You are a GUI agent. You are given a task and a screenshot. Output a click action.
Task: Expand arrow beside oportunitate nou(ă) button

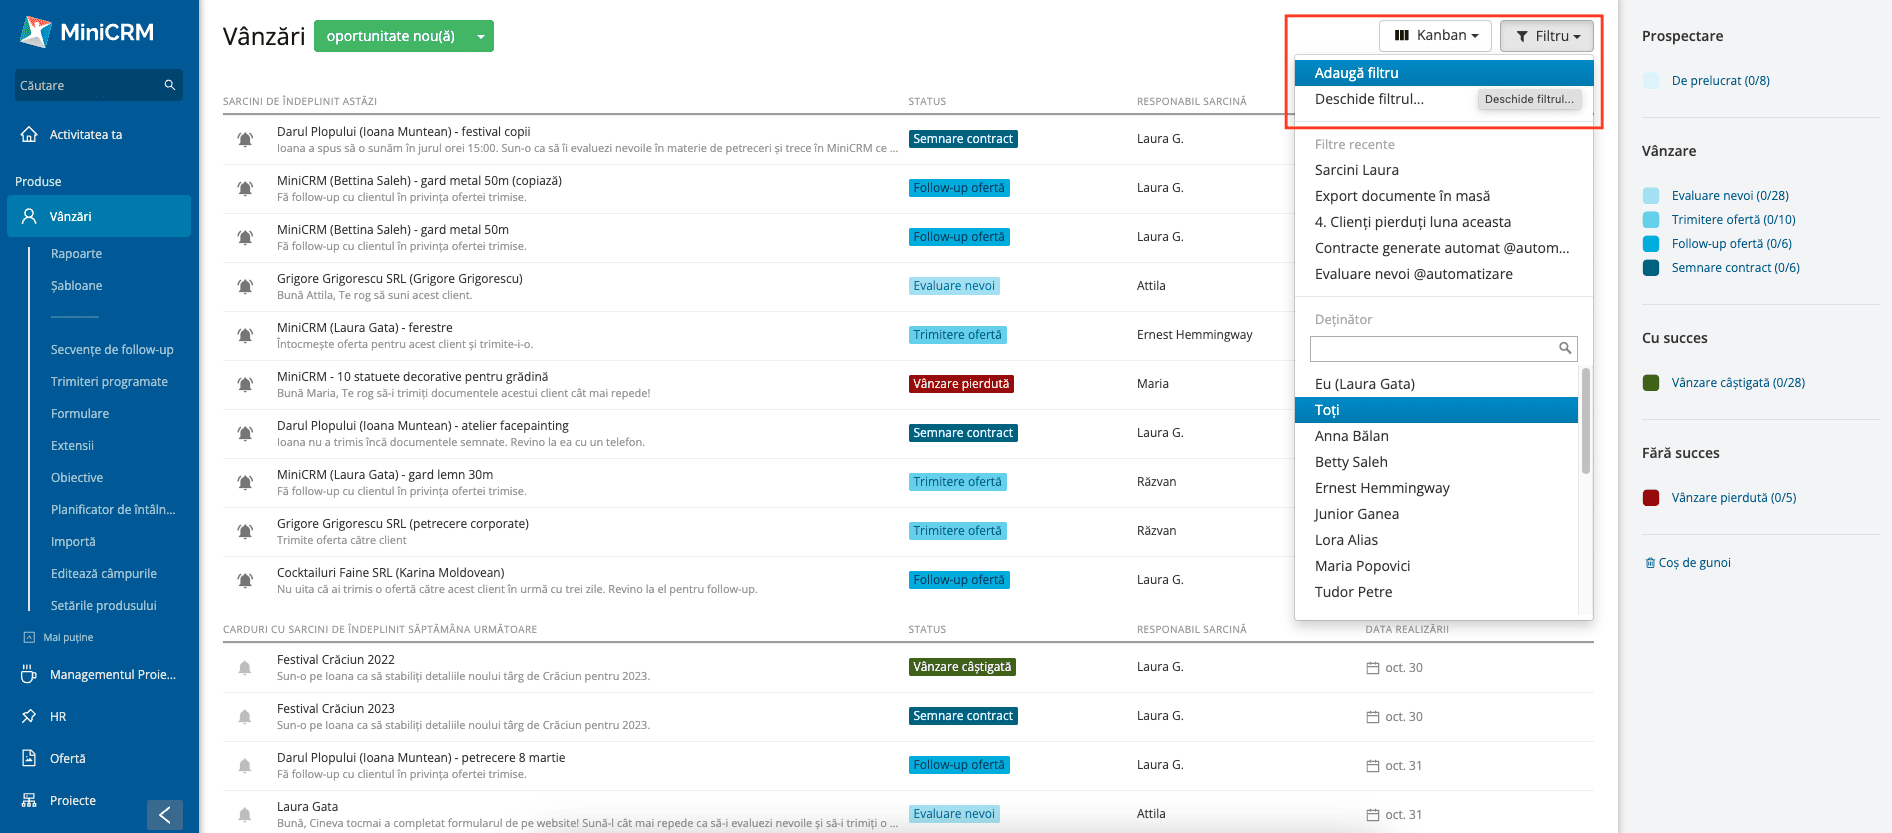tap(481, 36)
